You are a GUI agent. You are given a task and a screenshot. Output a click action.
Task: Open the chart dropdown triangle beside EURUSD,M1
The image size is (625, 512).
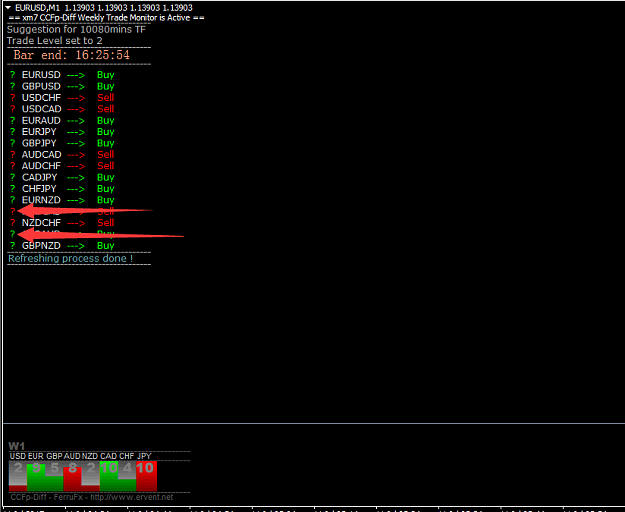[8, 8]
